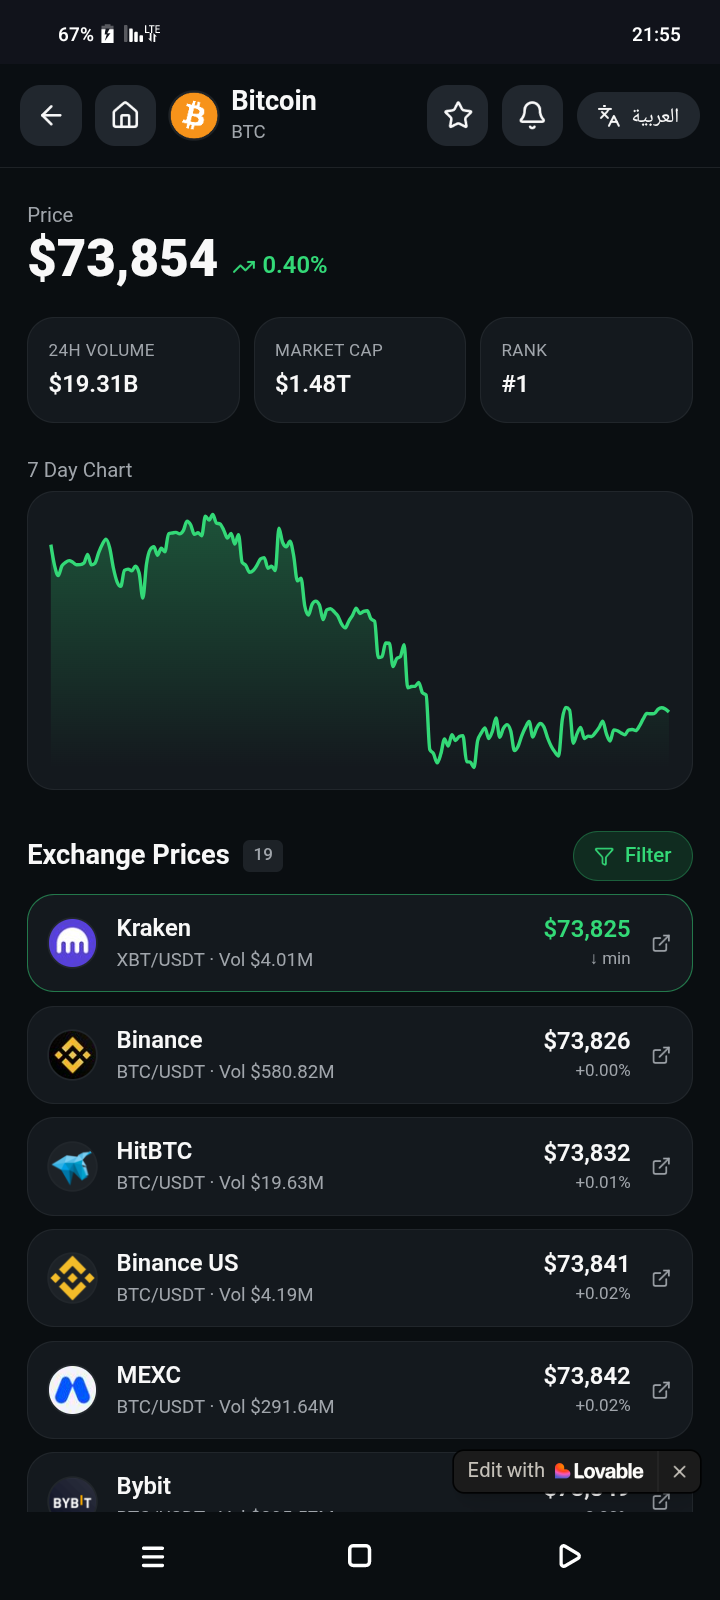
Task: Open price alerts bell icon
Action: (532, 116)
